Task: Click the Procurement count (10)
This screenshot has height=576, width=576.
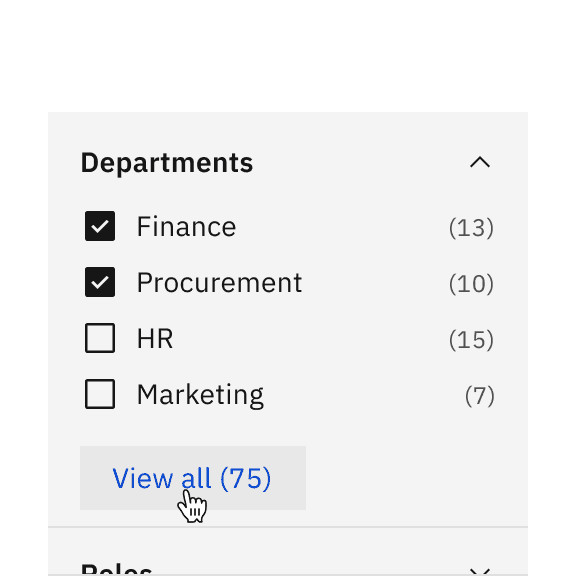Action: click(x=471, y=284)
